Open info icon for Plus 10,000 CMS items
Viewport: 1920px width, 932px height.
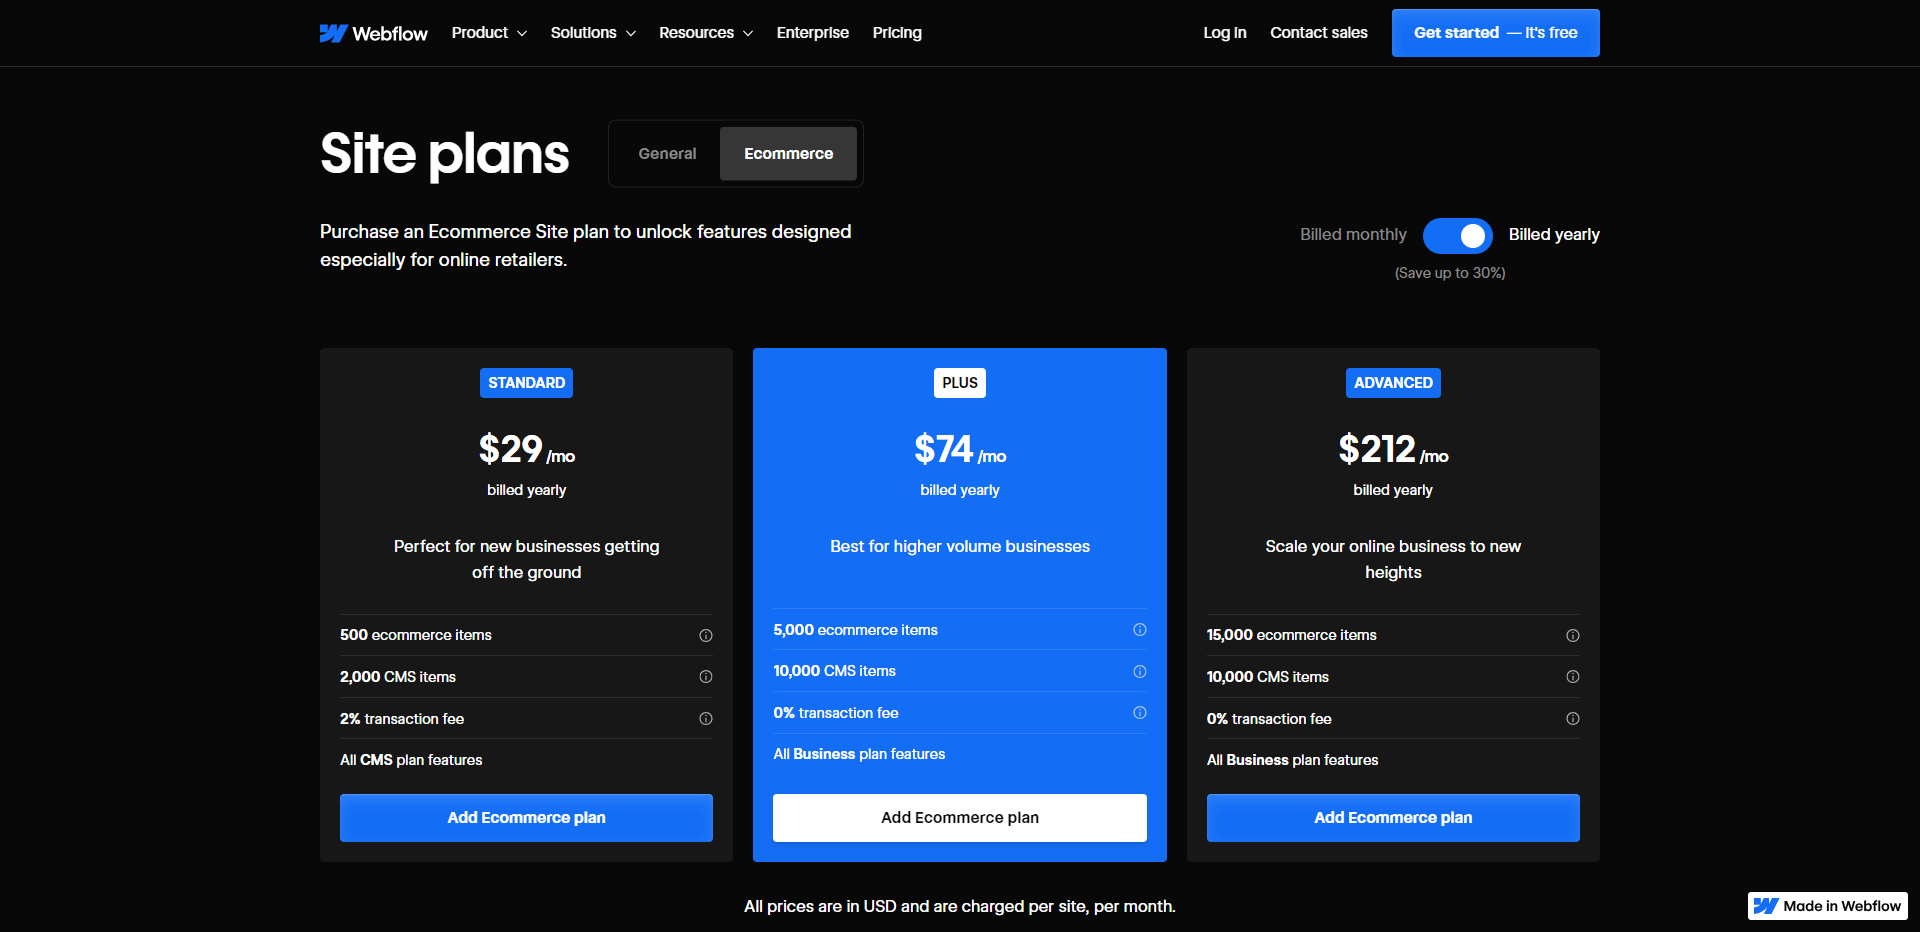click(1140, 672)
